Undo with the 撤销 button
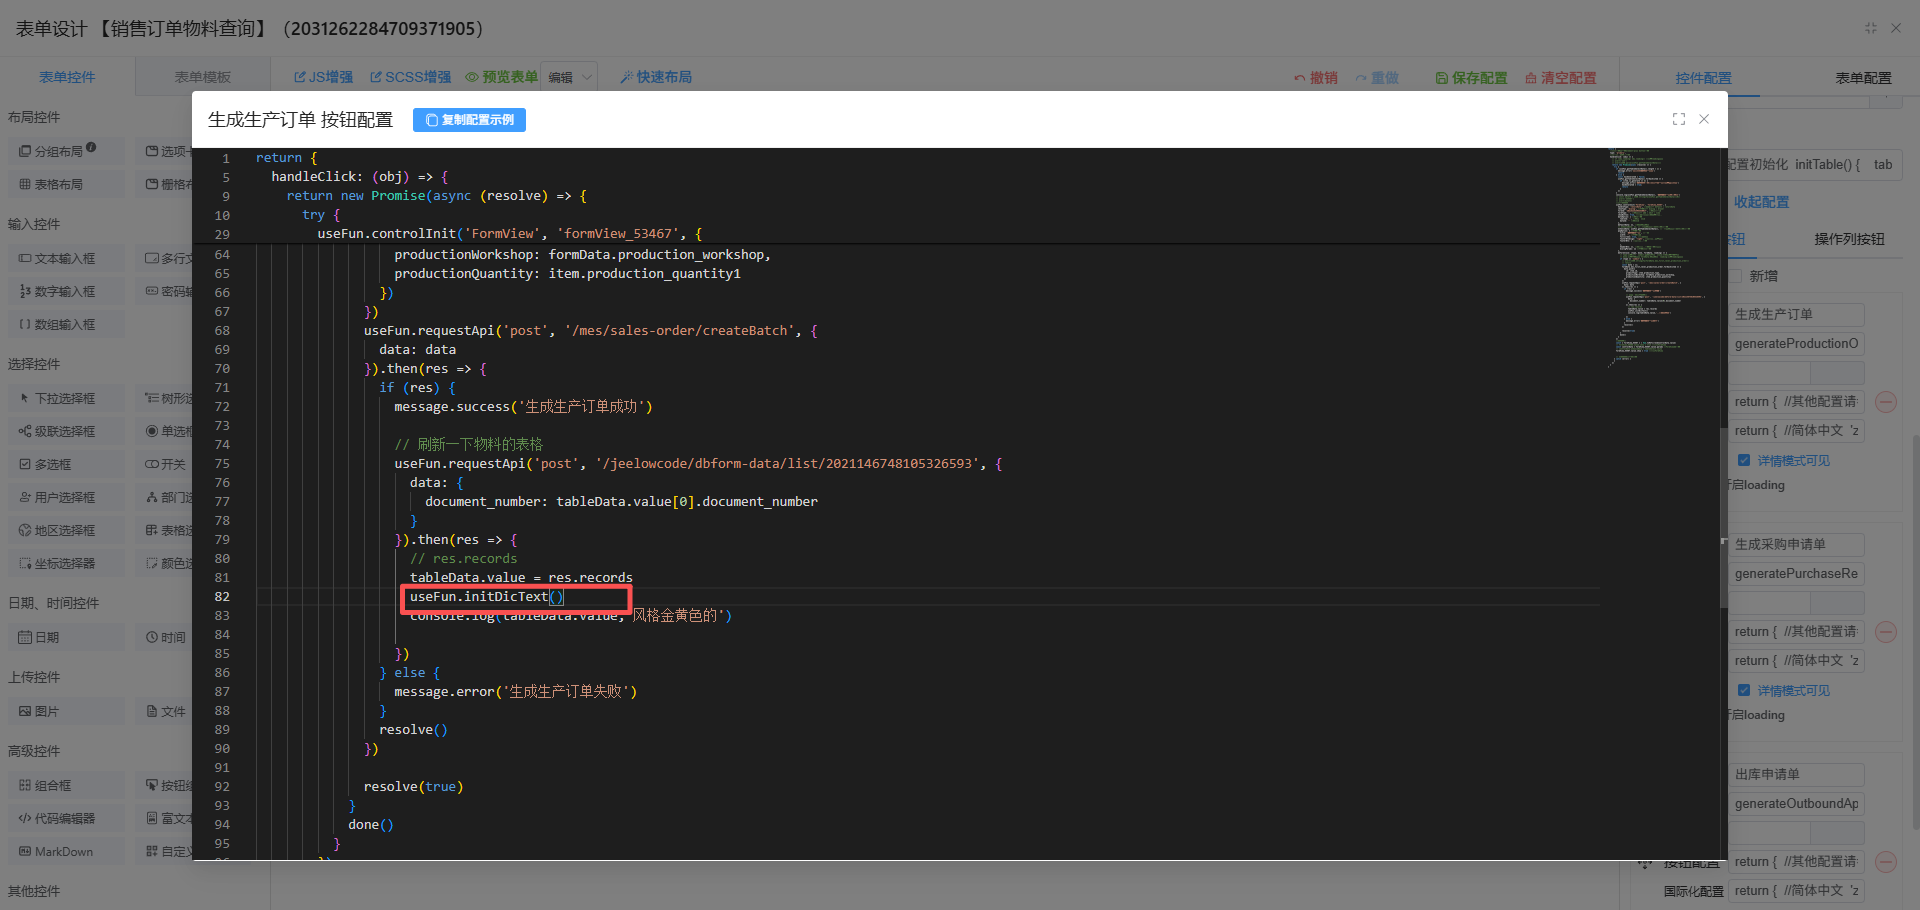The width and height of the screenshot is (1920, 910). 1316,78
